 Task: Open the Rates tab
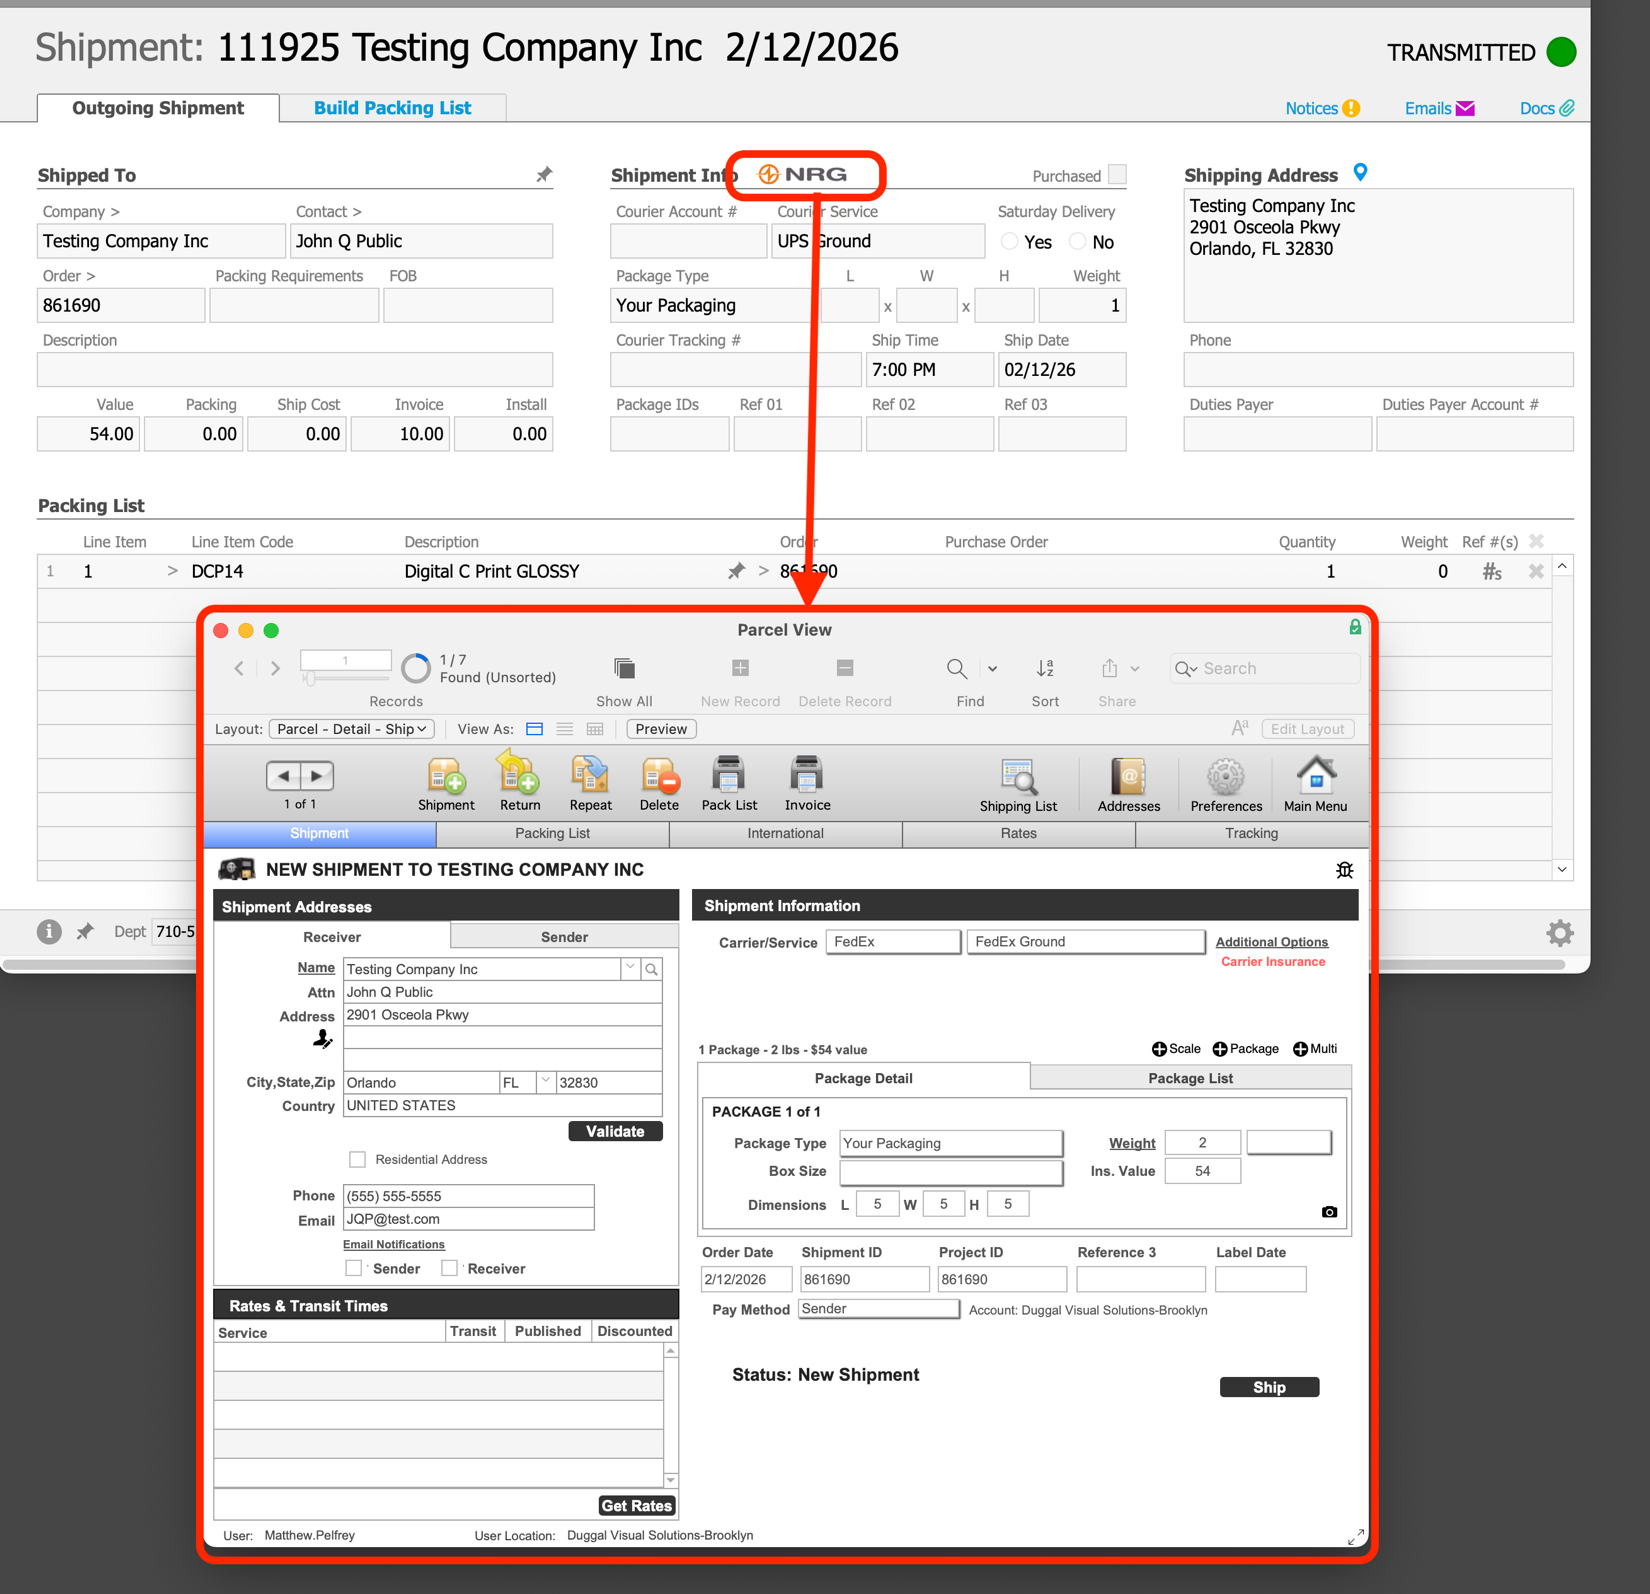(x=1018, y=833)
